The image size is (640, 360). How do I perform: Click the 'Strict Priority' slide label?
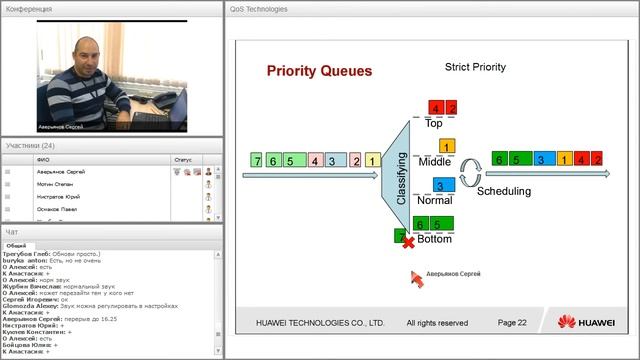(x=475, y=67)
